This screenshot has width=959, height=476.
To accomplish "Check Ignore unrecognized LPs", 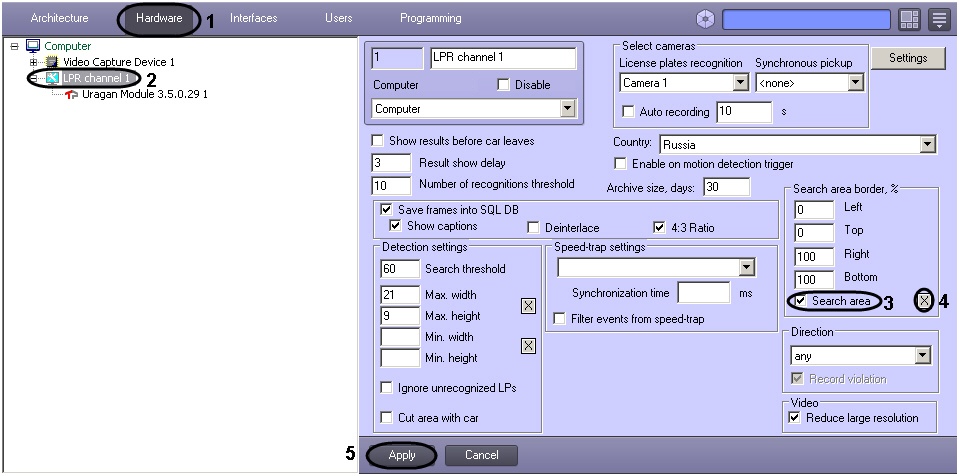I will 386,388.
